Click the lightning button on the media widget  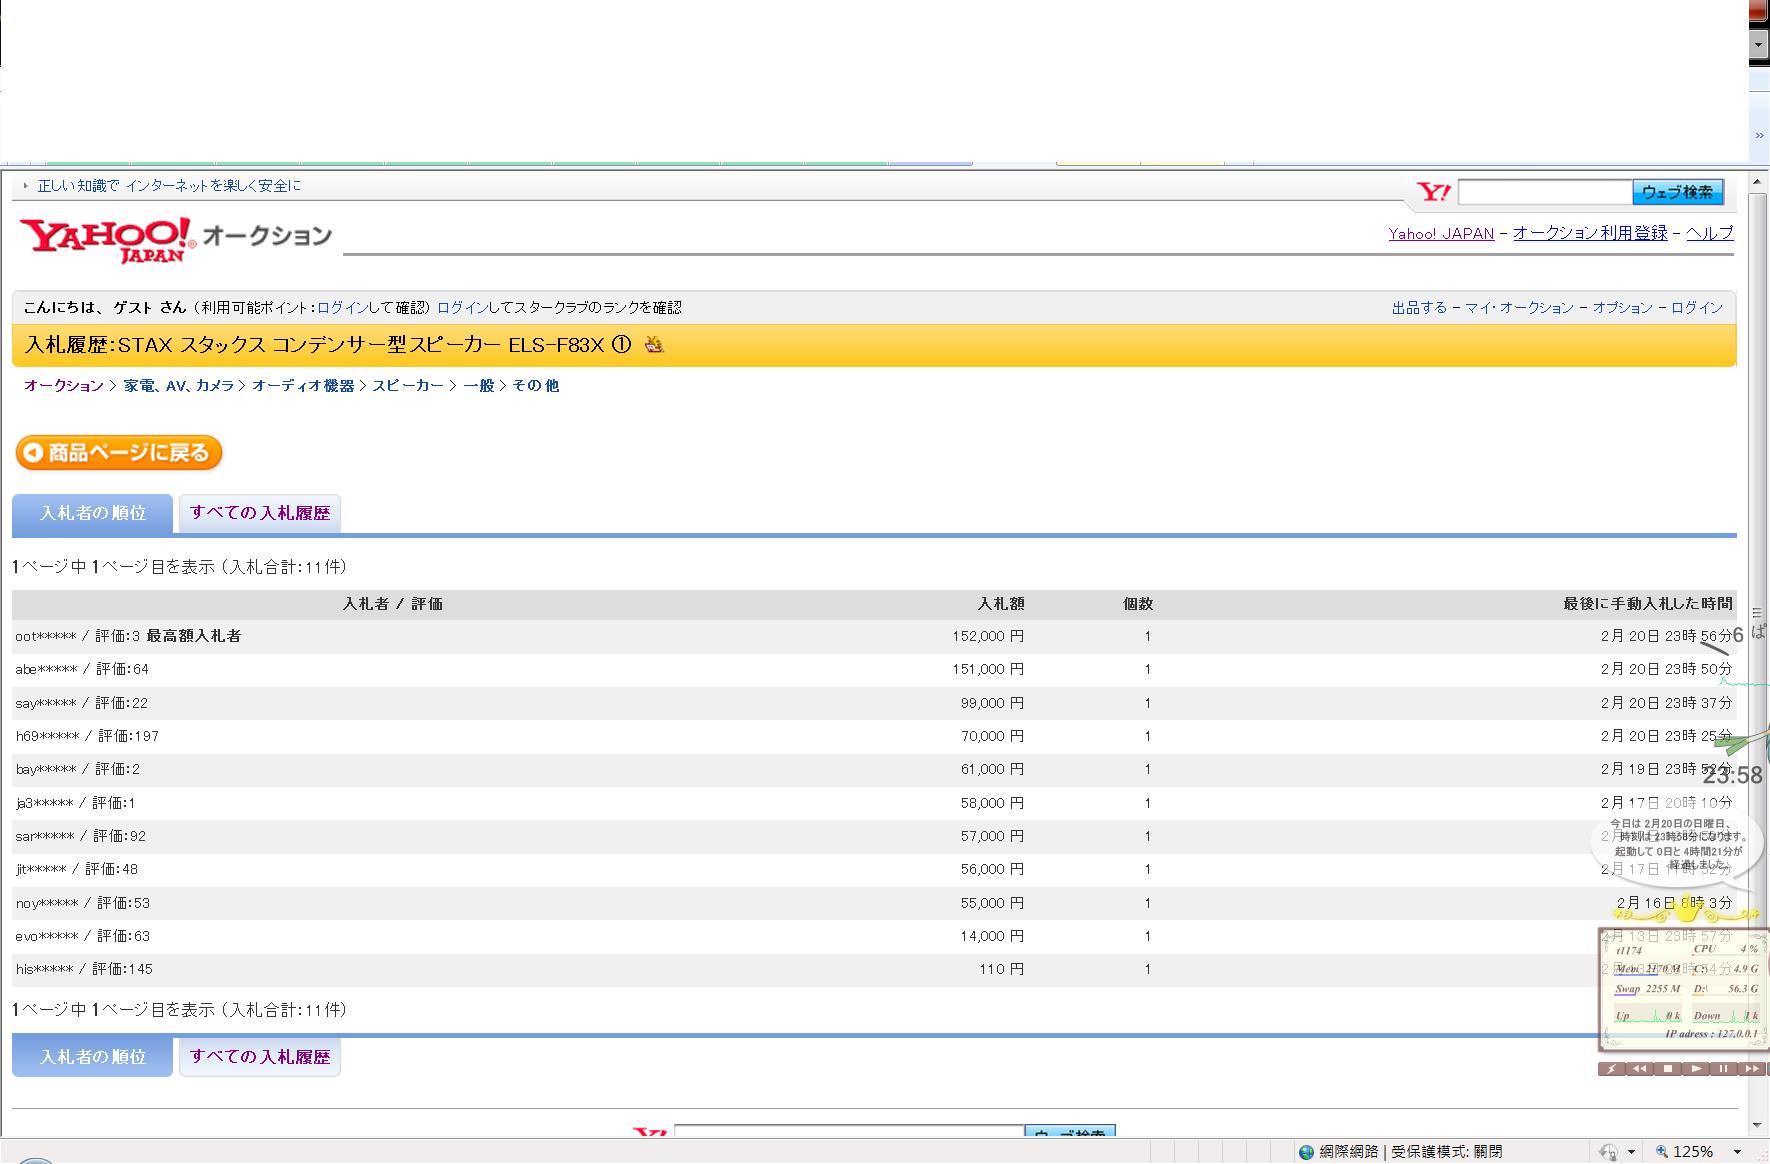1612,1068
